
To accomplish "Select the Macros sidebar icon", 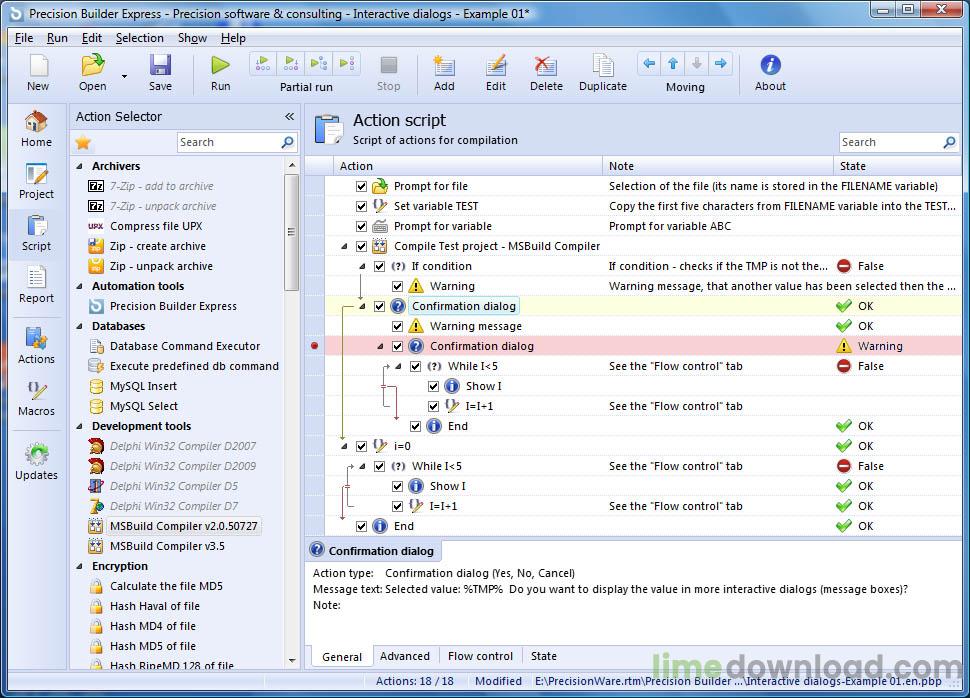I will pyautogui.click(x=36, y=391).
